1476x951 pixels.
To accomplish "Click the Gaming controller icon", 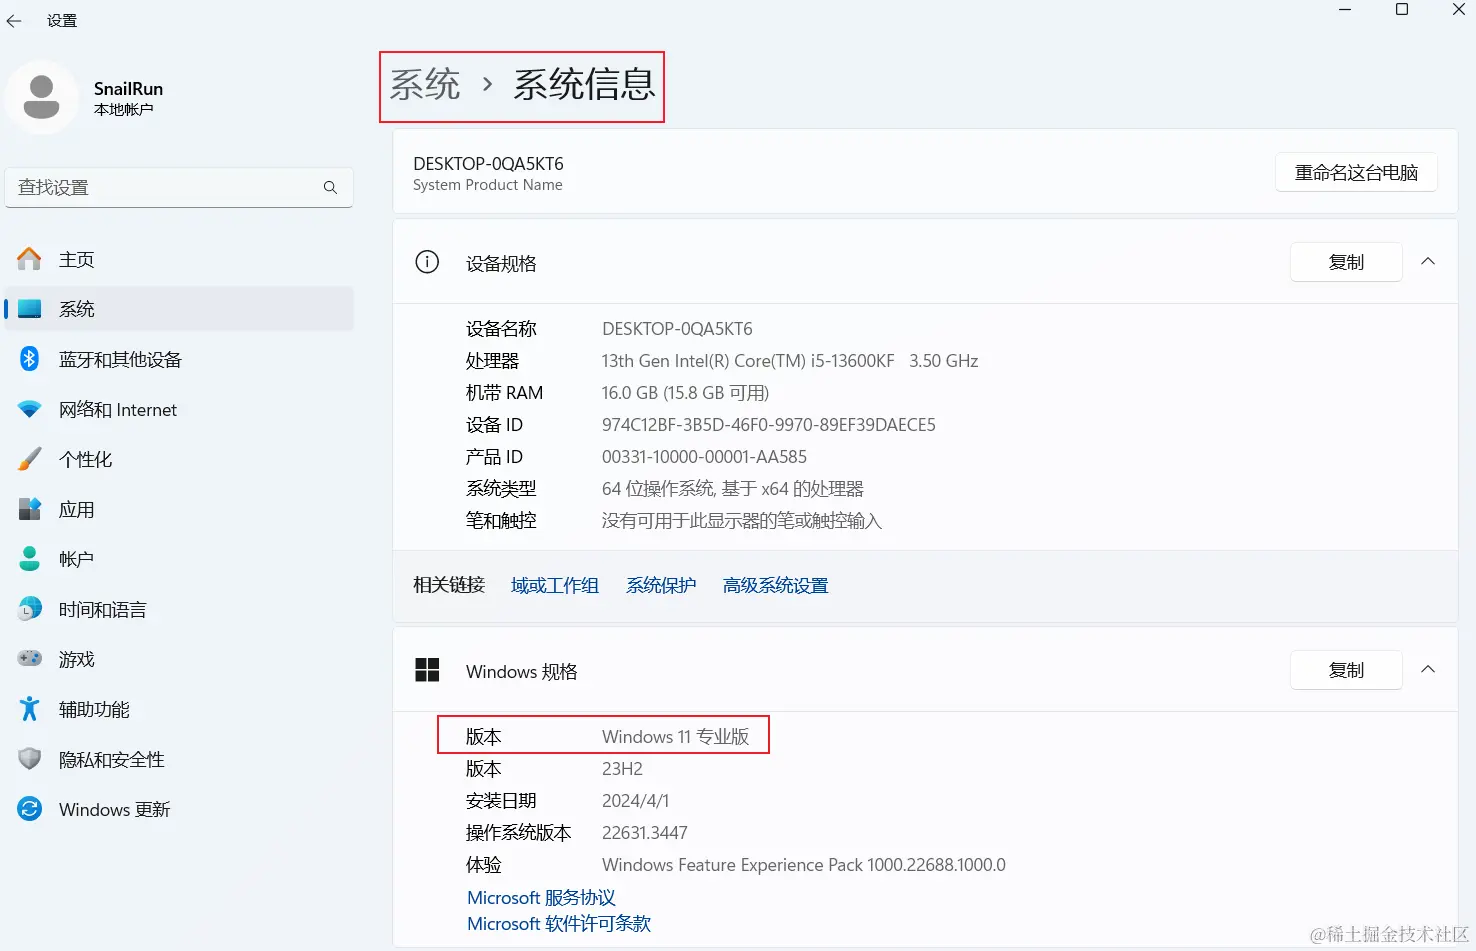I will click(x=30, y=659).
